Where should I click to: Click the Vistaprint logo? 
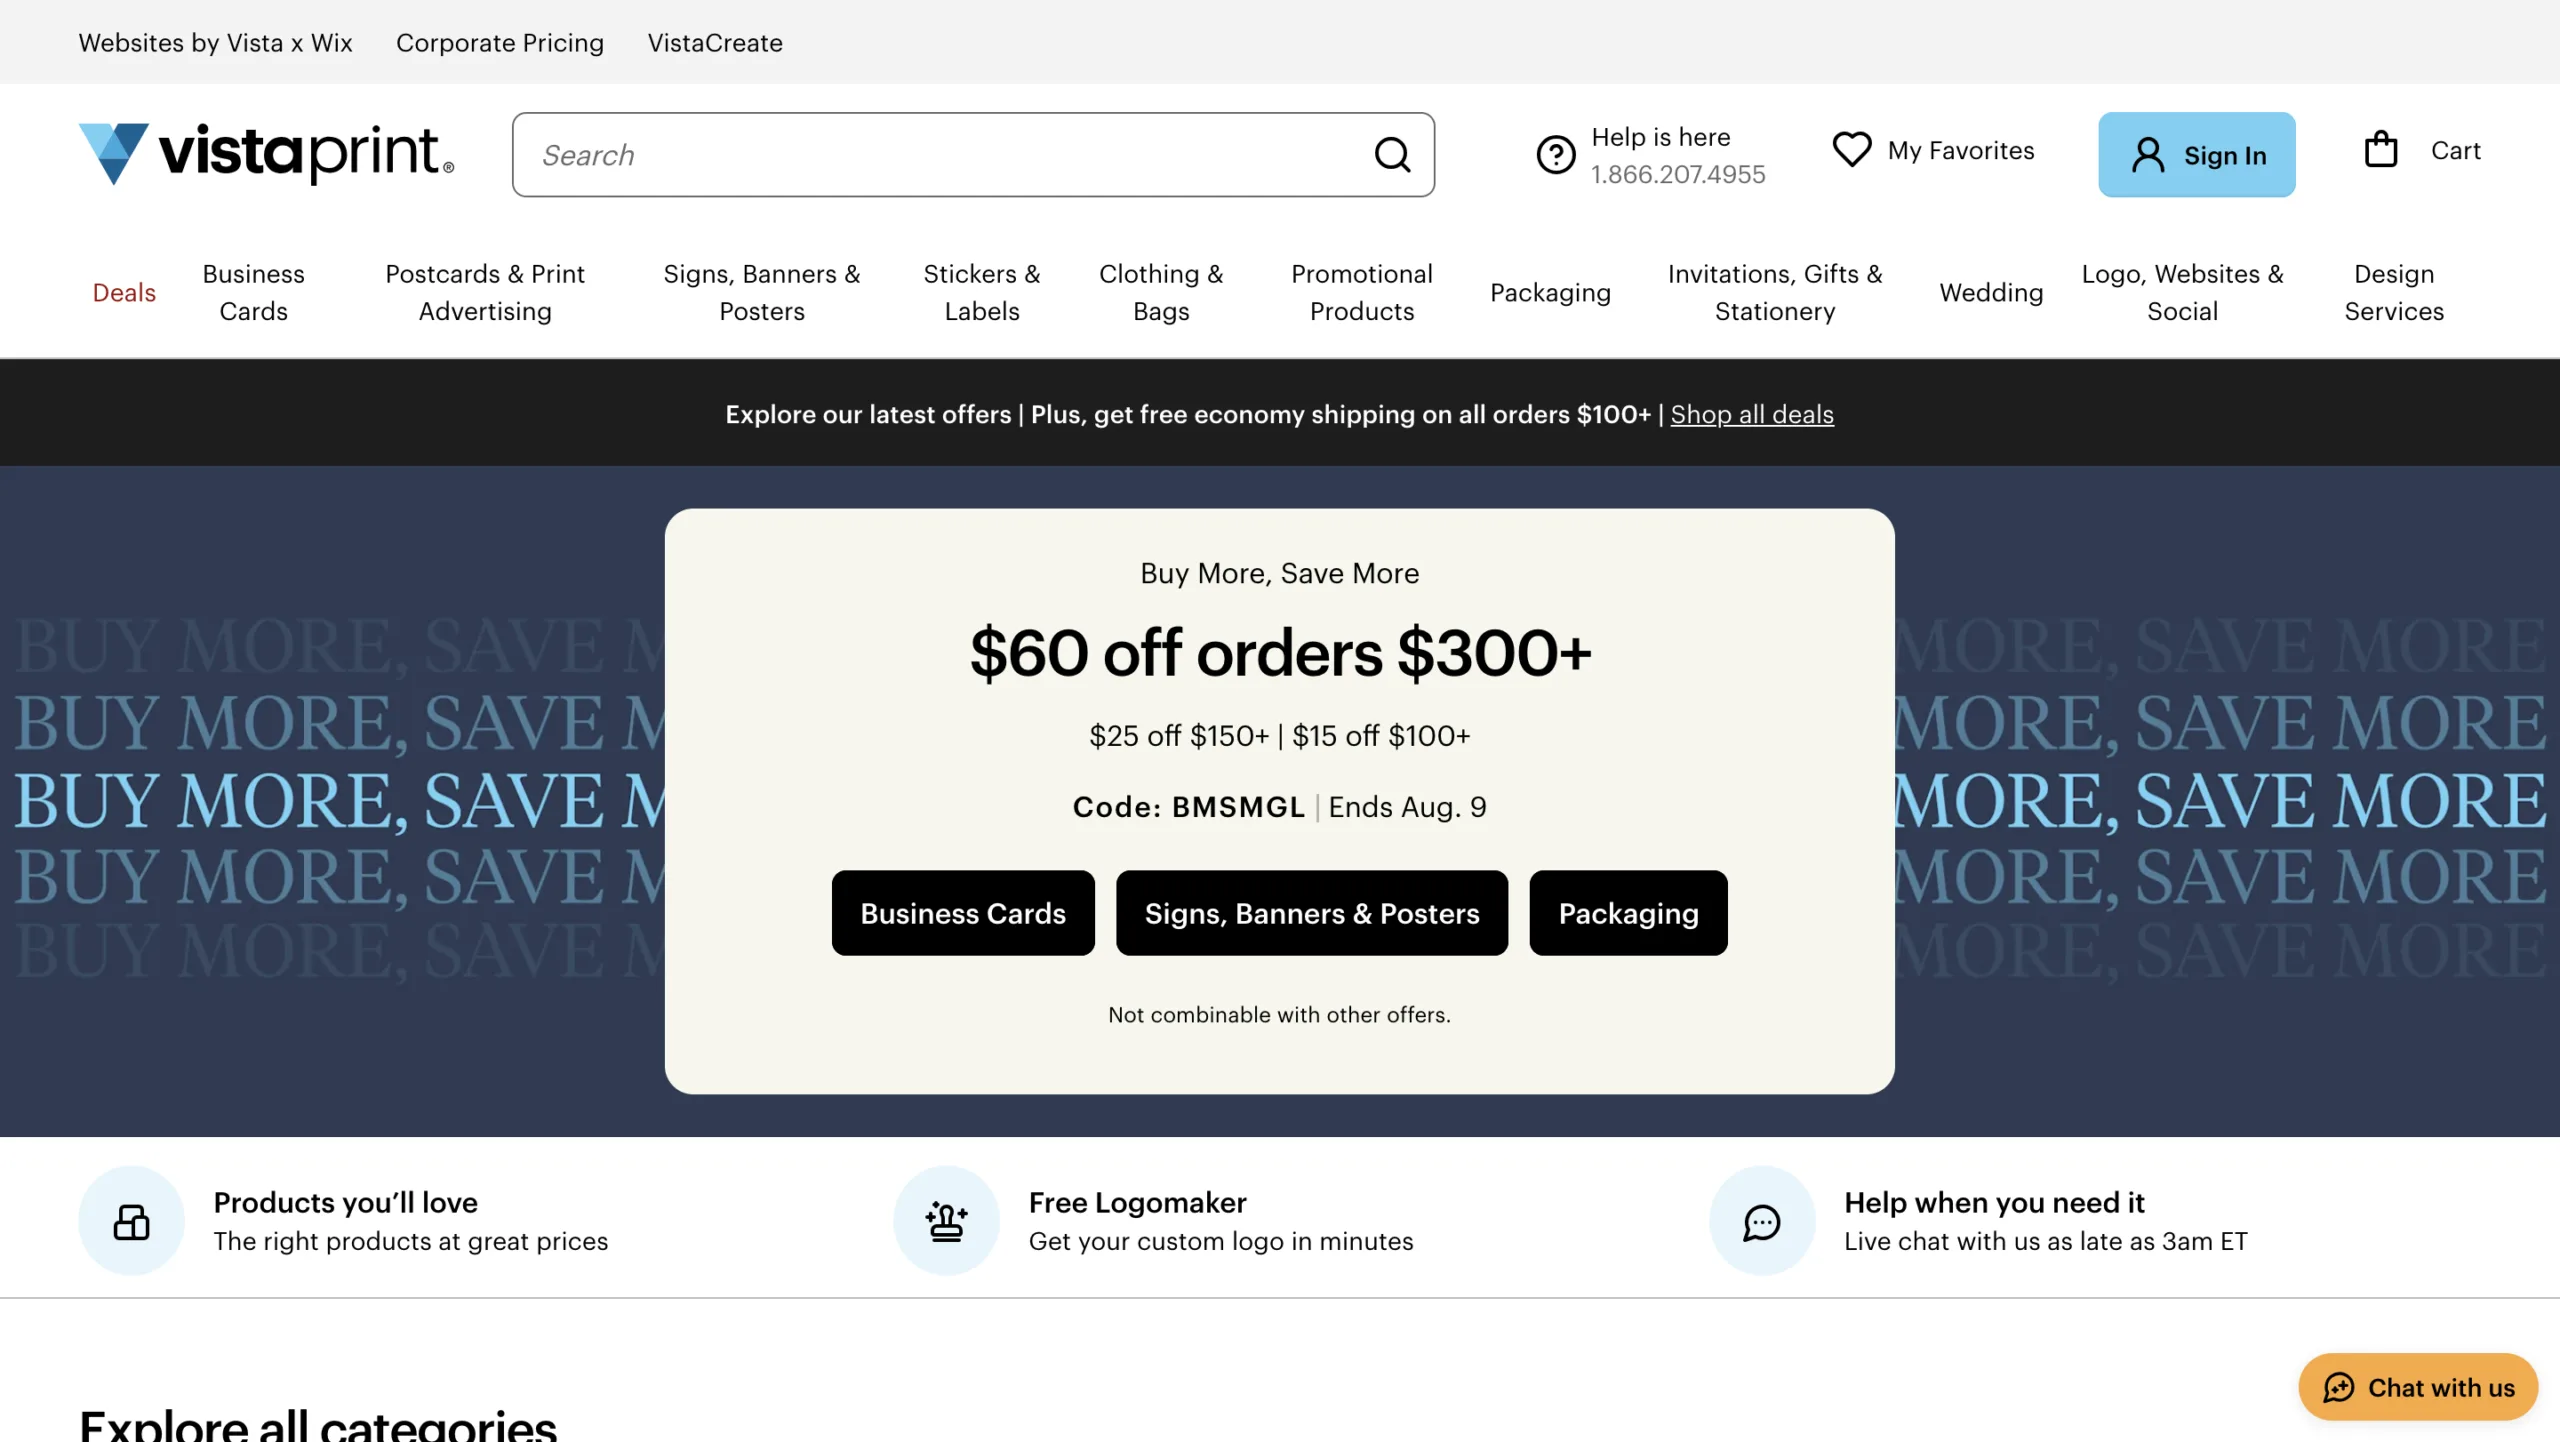pyautogui.click(x=266, y=153)
